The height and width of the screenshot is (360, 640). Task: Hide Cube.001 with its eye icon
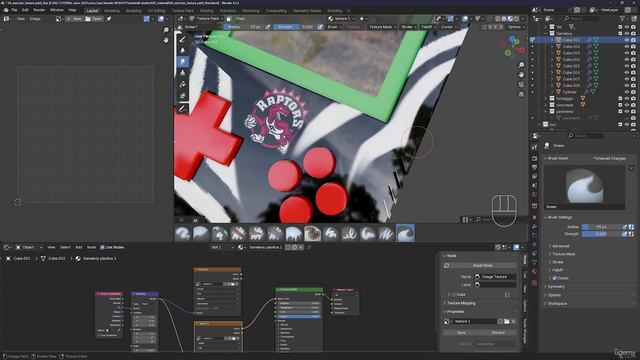coord(627,40)
